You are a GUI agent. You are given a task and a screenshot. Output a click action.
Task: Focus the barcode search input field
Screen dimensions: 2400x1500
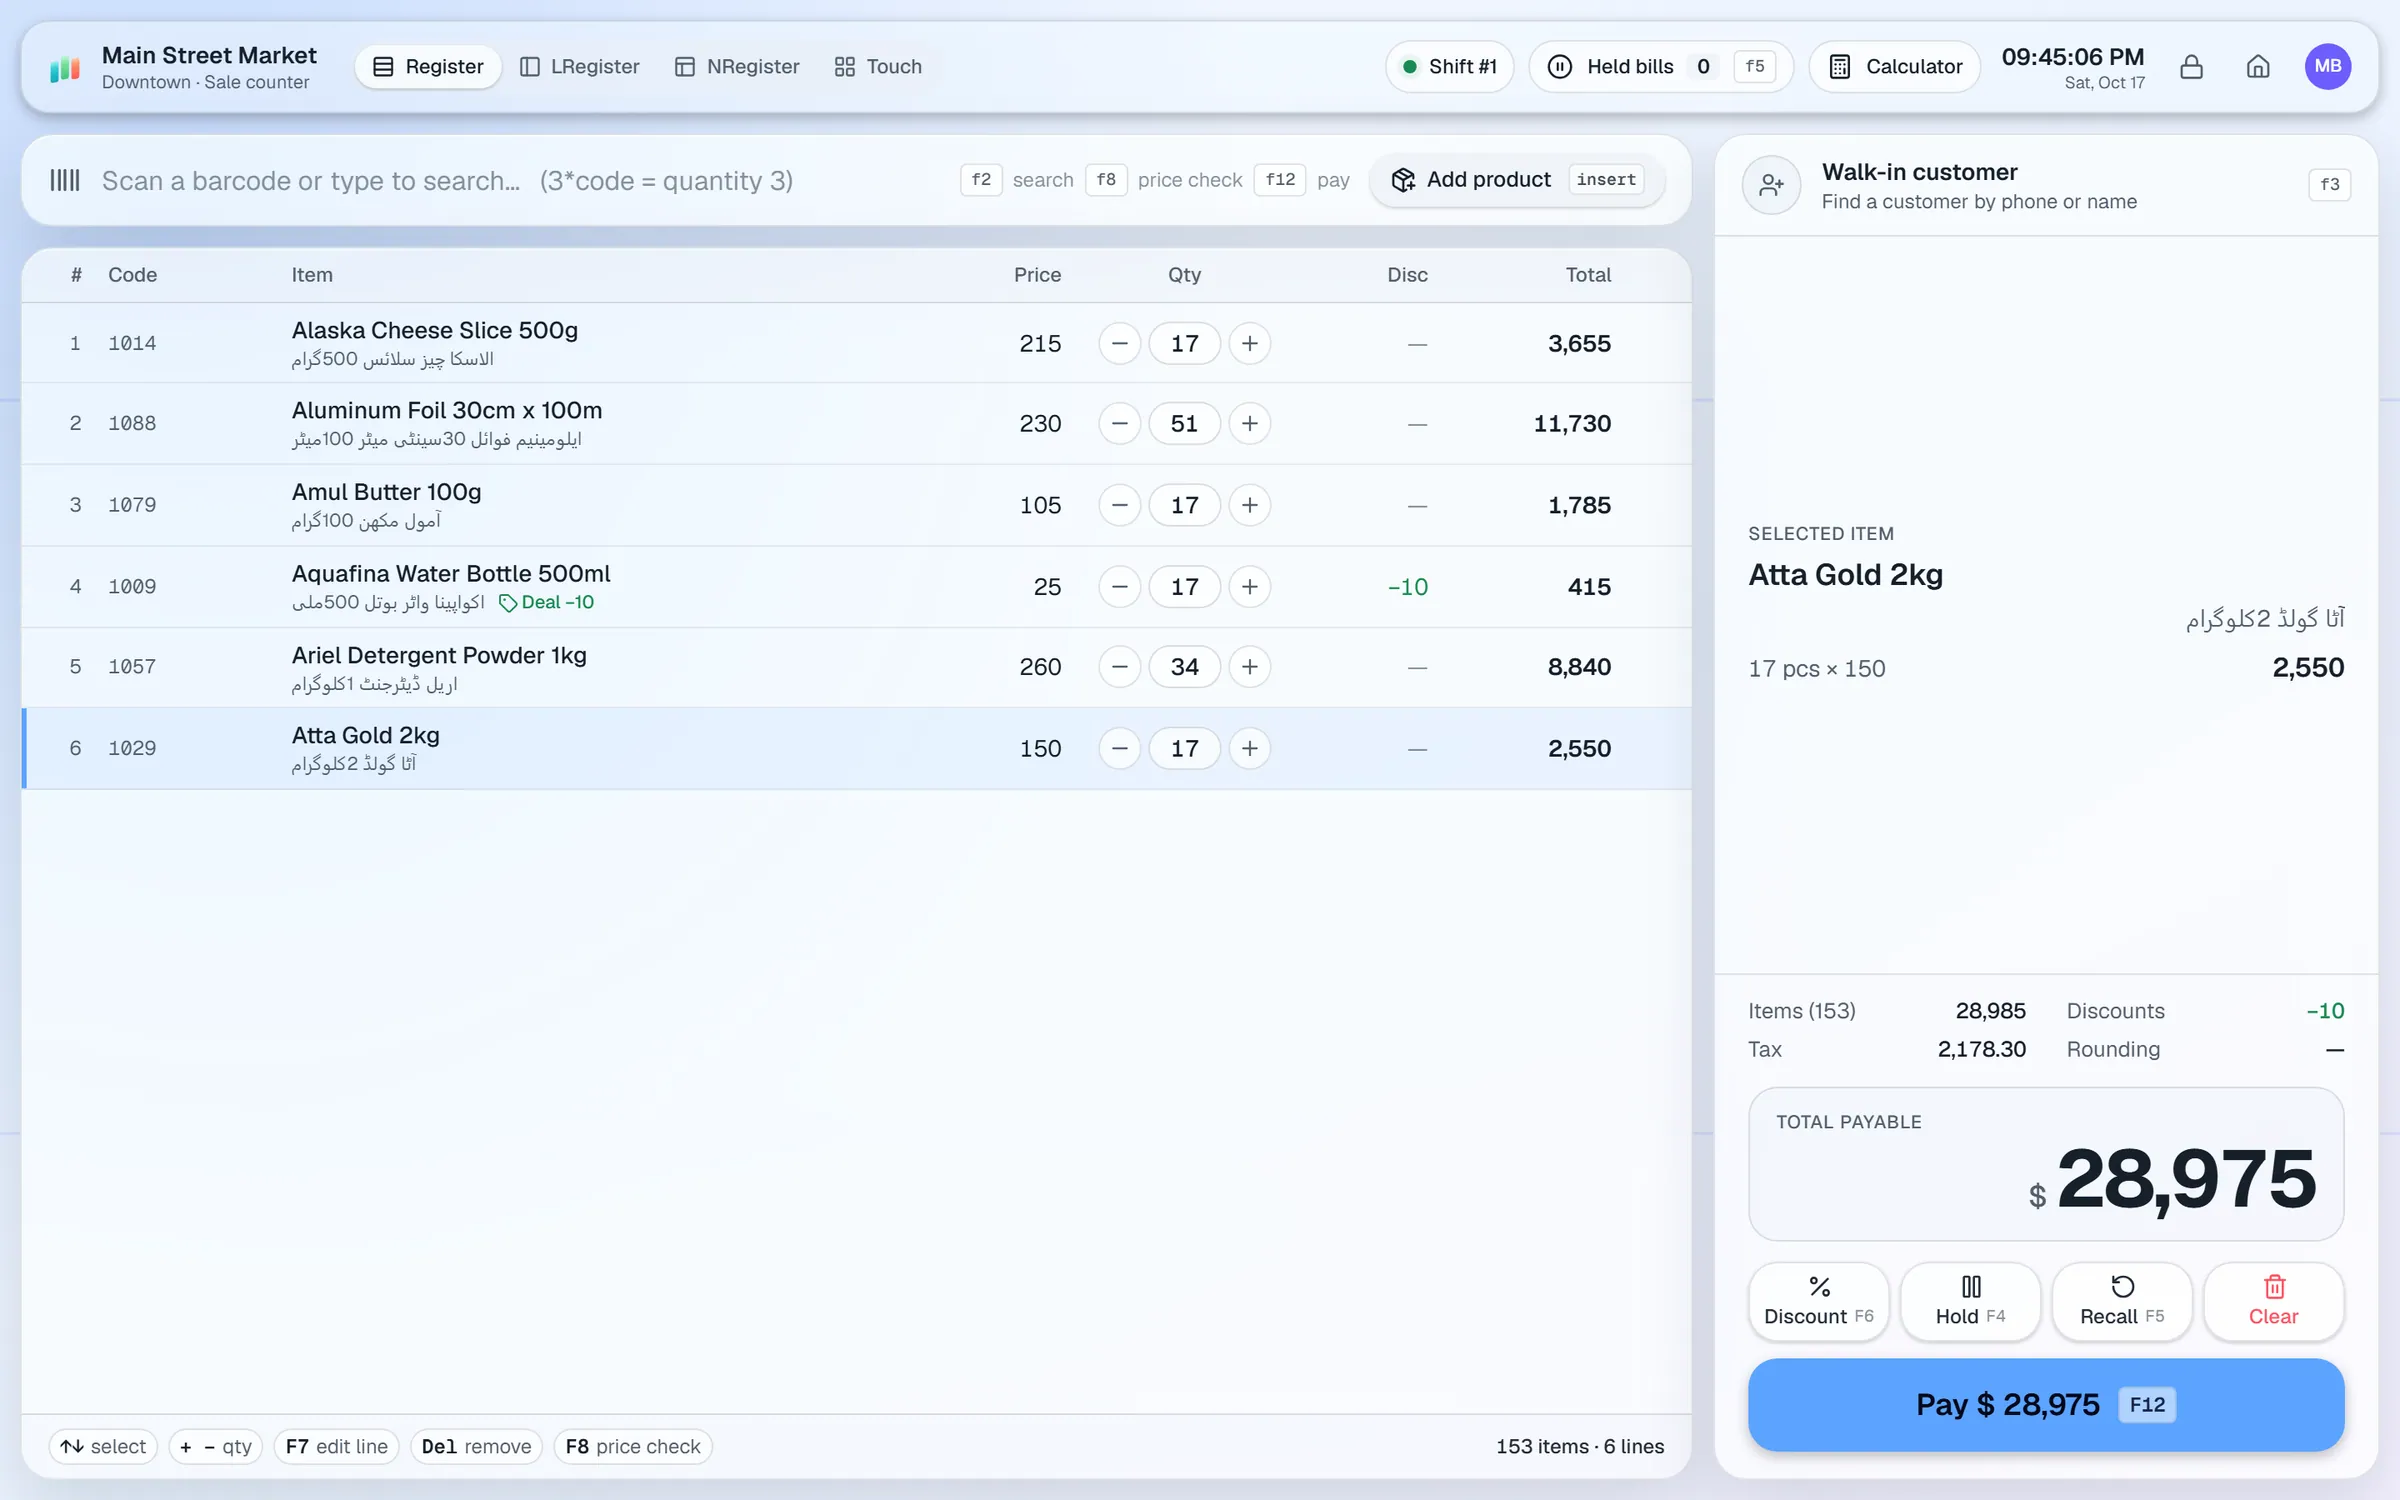click(520, 181)
